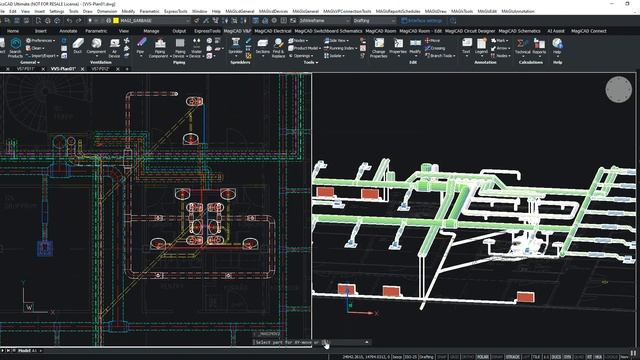This screenshot has width=640, height=360.
Task: Open Water Device tool
Action: pos(196,47)
